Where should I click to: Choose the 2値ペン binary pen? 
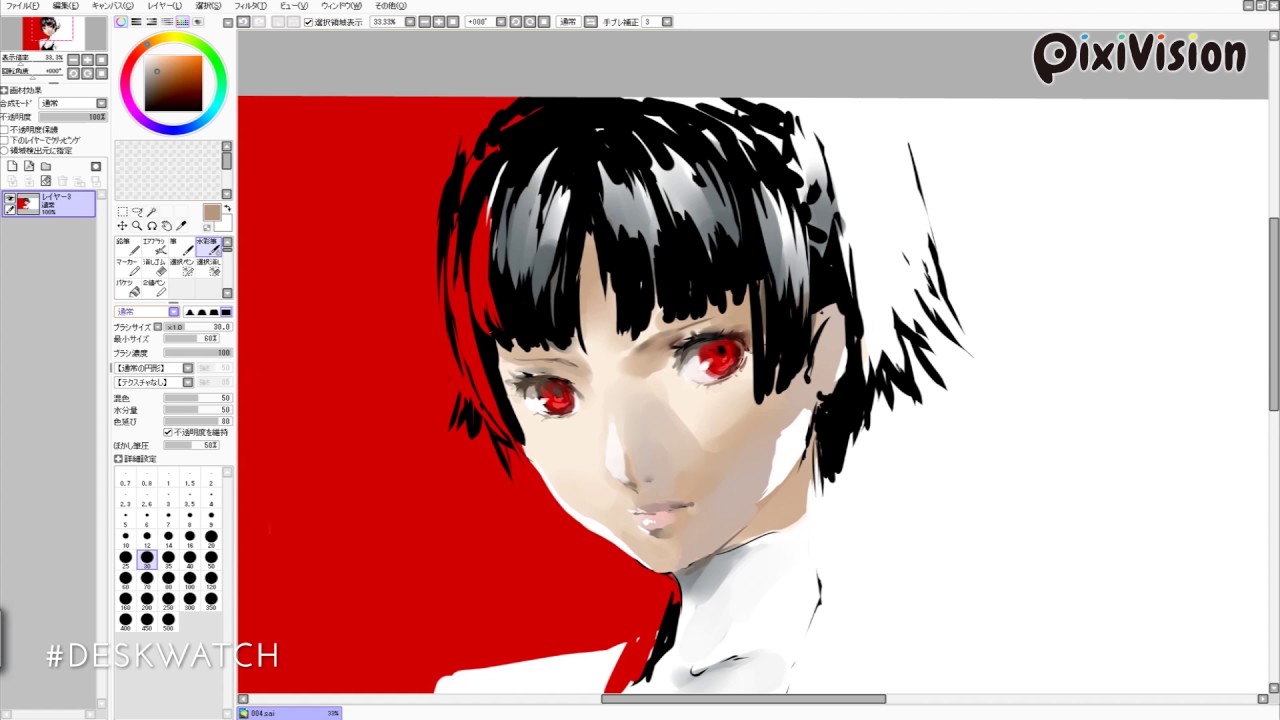(x=154, y=288)
